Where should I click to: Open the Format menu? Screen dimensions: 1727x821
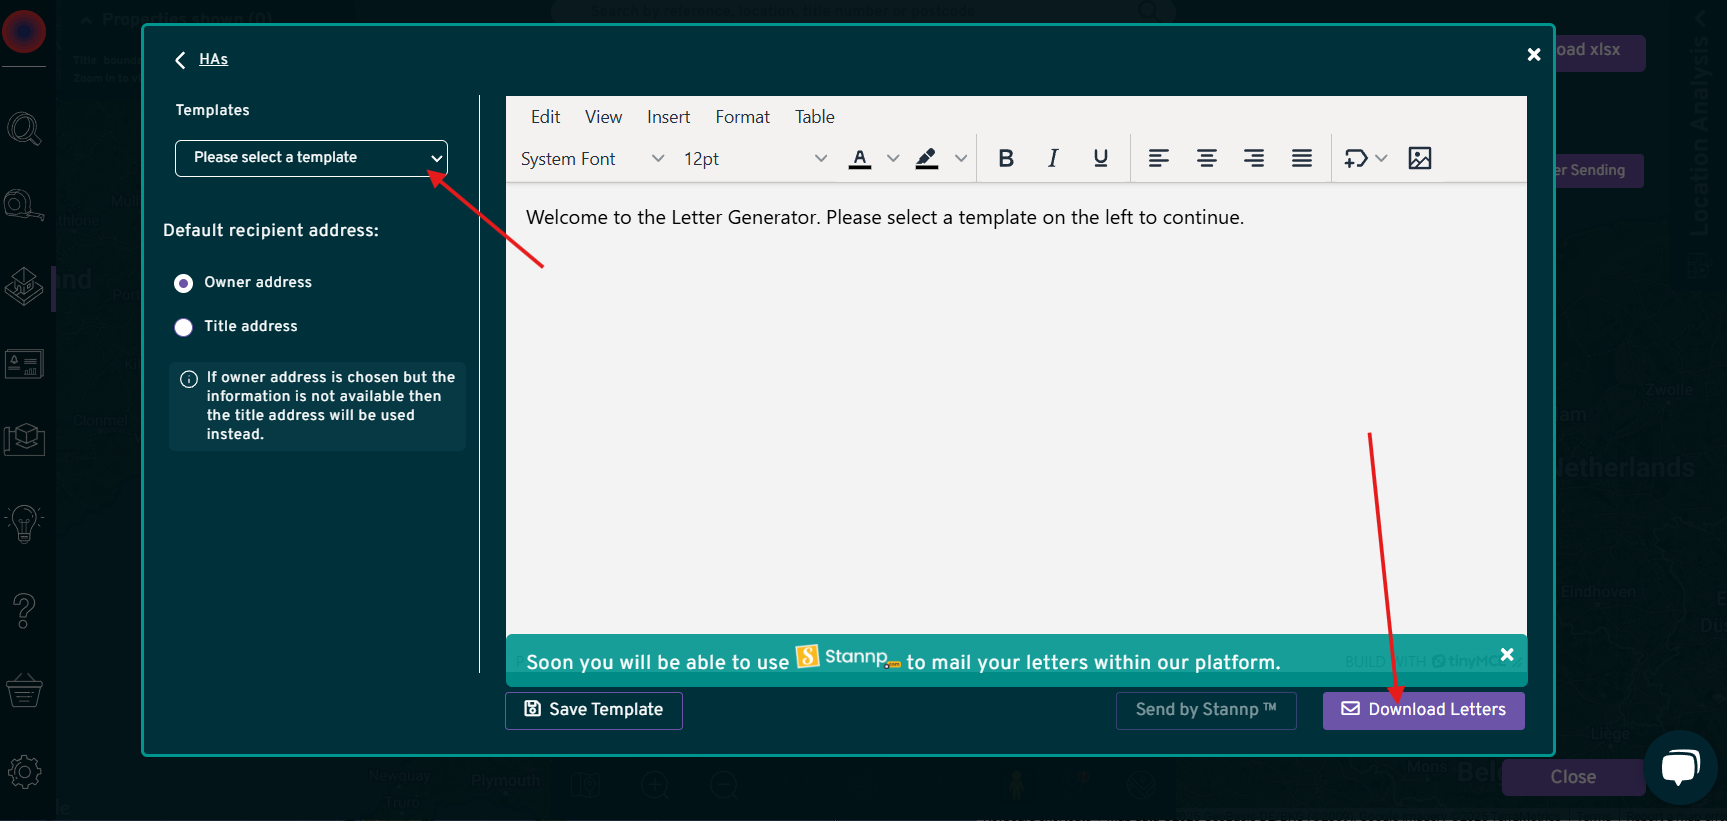(742, 117)
